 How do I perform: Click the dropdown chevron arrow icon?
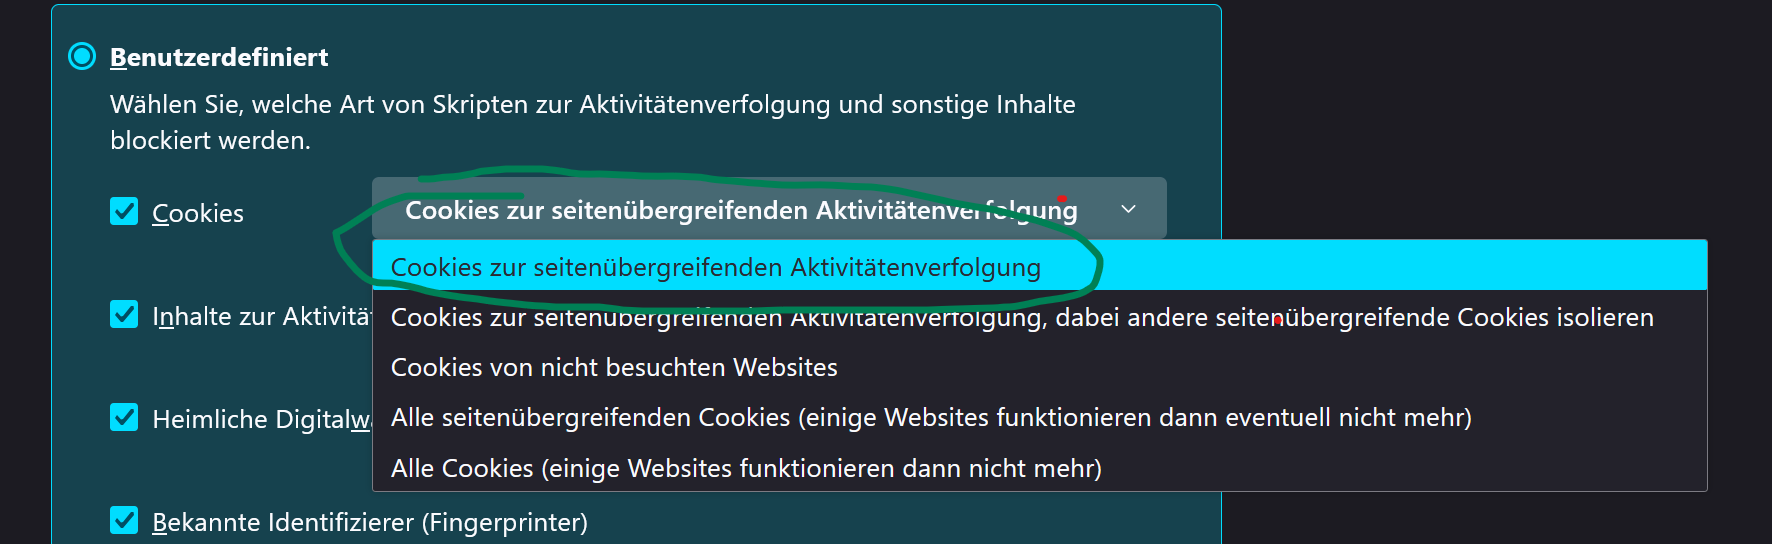point(1128,209)
